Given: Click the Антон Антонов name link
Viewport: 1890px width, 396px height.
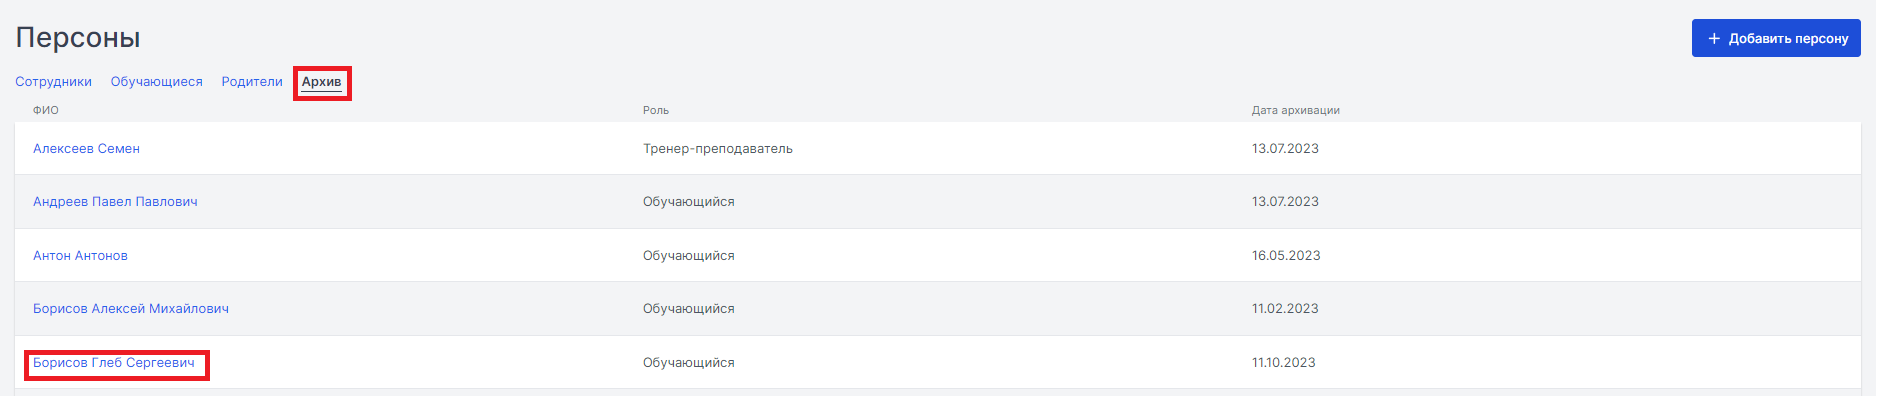Looking at the screenshot, I should coord(80,256).
